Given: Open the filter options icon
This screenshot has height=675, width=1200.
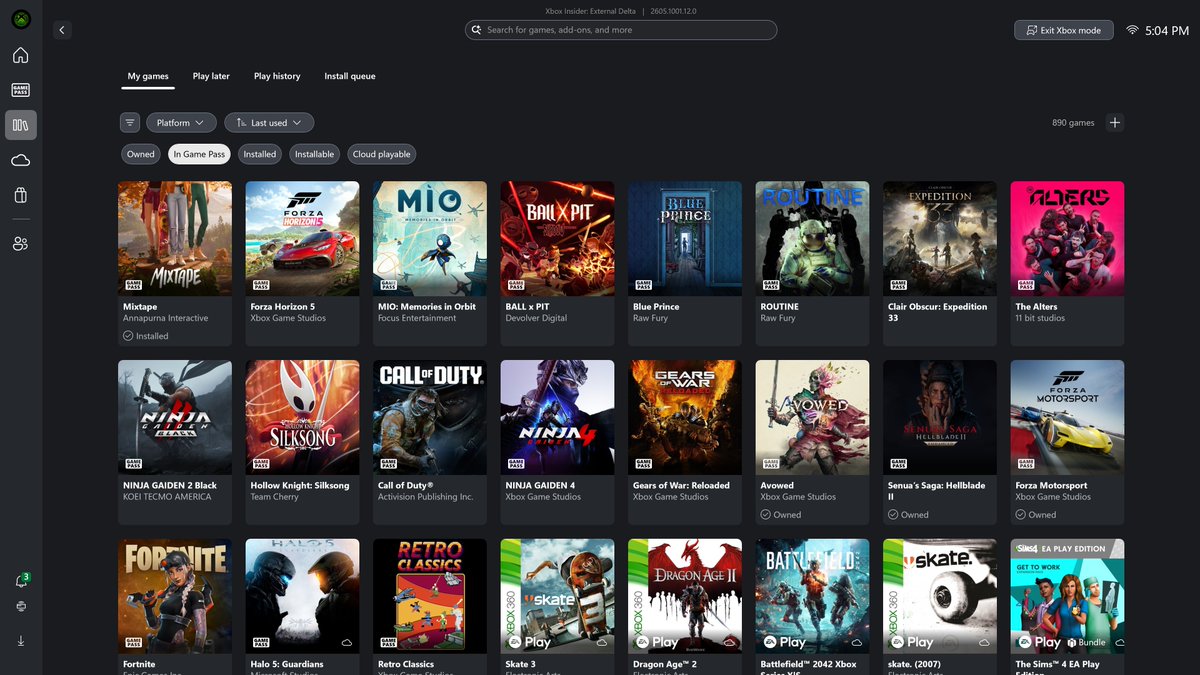Looking at the screenshot, I should tap(130, 123).
